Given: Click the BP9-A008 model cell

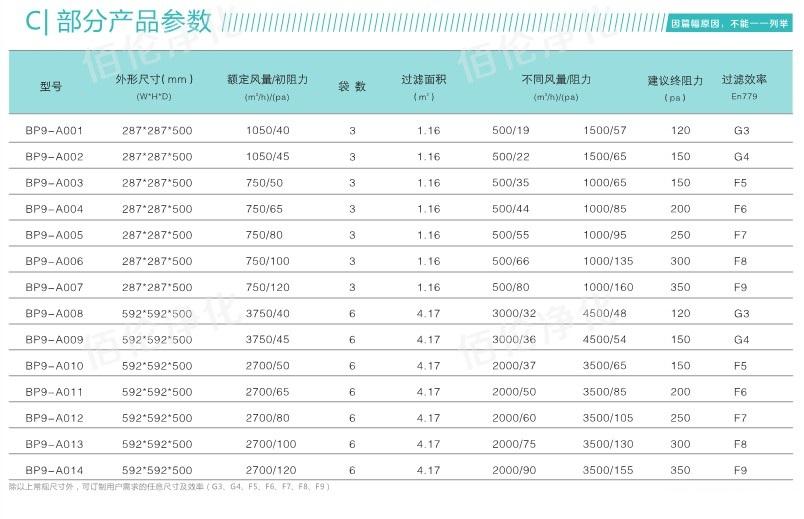Looking at the screenshot, I should point(54,313).
